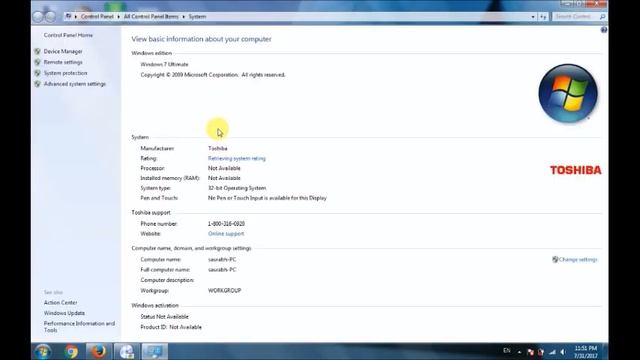Open Windows Update under See also
Image resolution: width=640 pixels, height=360 pixels.
tap(64, 313)
